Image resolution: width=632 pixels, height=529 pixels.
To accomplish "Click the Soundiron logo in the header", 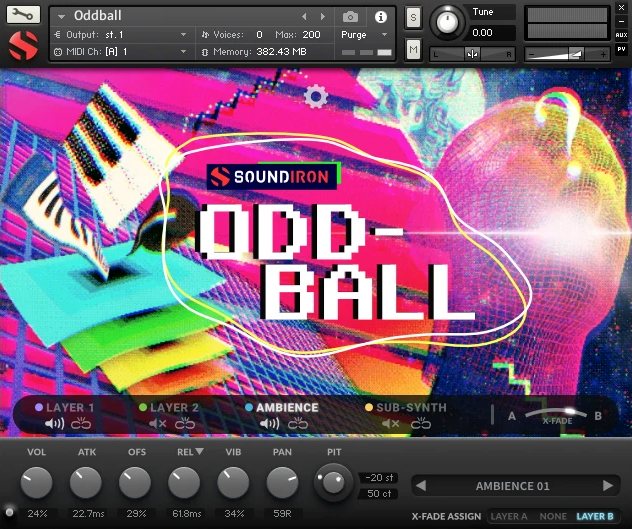I will 23,46.
